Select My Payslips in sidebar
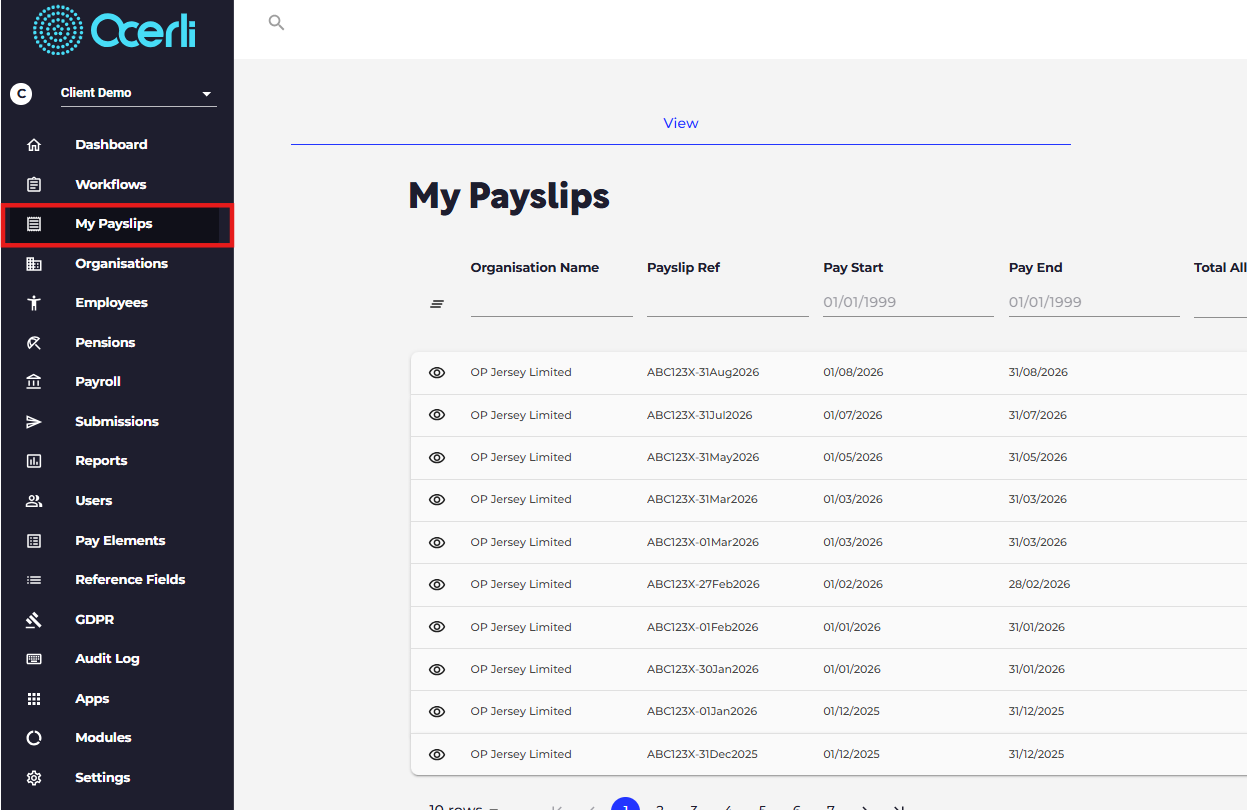The image size is (1247, 810). coord(117,224)
